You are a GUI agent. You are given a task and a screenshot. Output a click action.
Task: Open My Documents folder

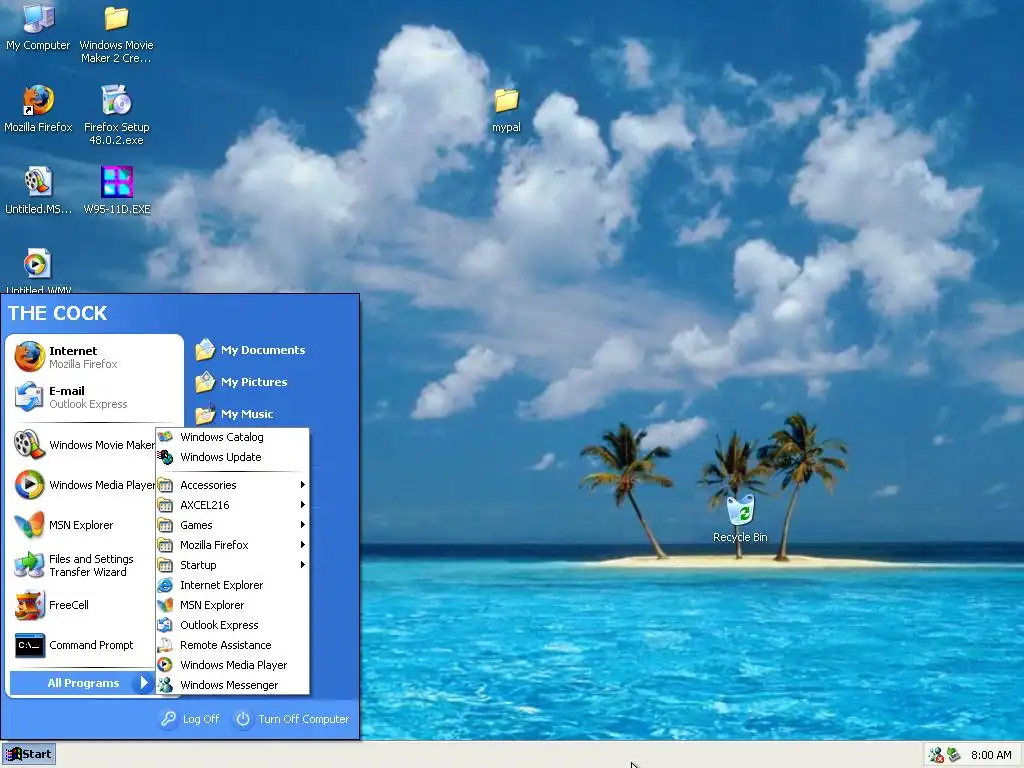250,350
